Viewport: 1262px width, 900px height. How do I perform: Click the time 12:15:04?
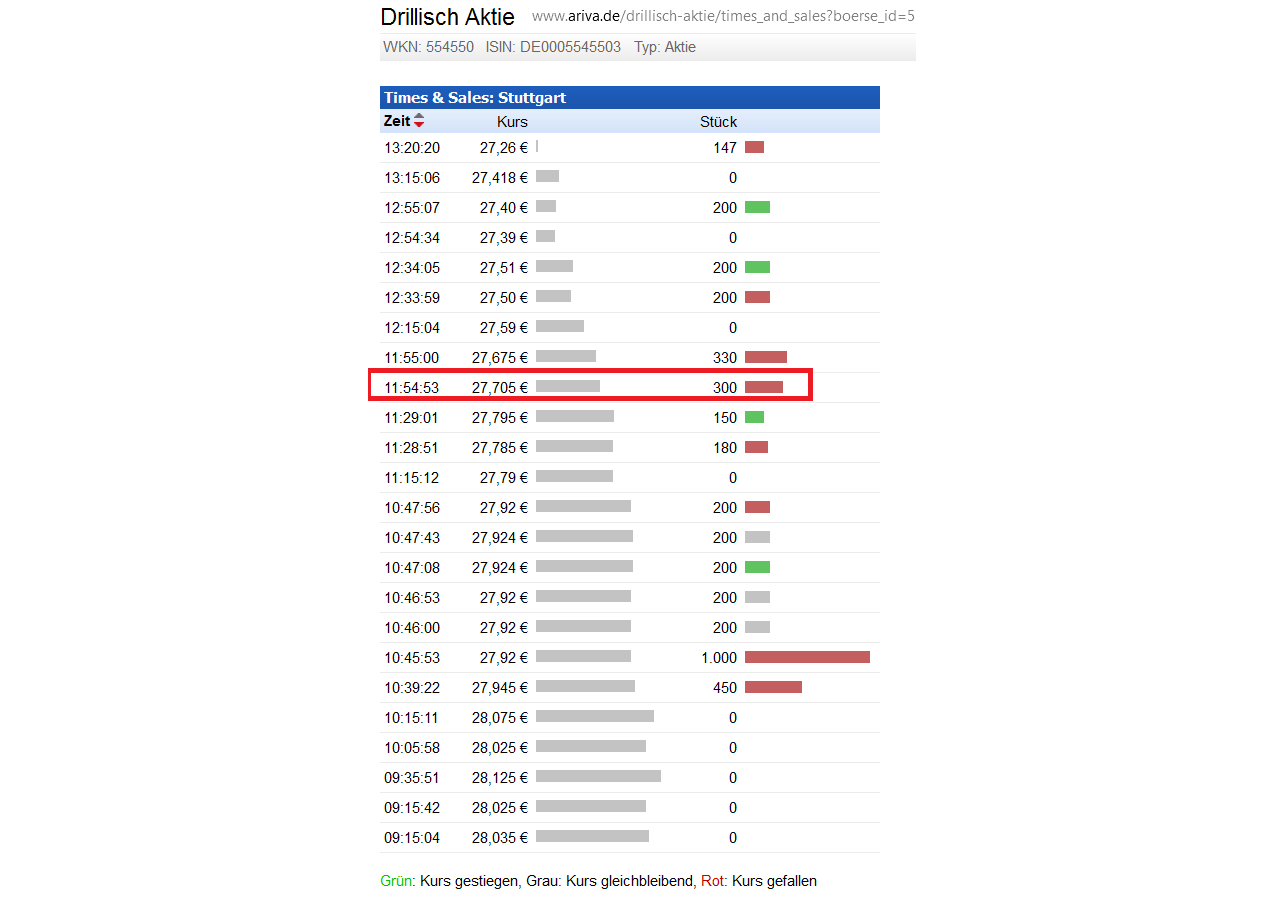pyautogui.click(x=412, y=328)
